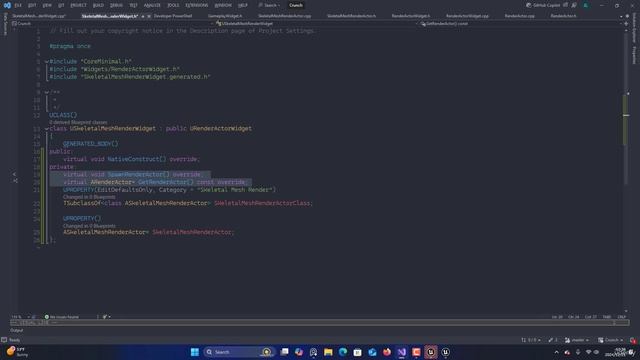640x360 pixels.
Task: Open the Analyze menu
Action: click(x=152, y=5)
